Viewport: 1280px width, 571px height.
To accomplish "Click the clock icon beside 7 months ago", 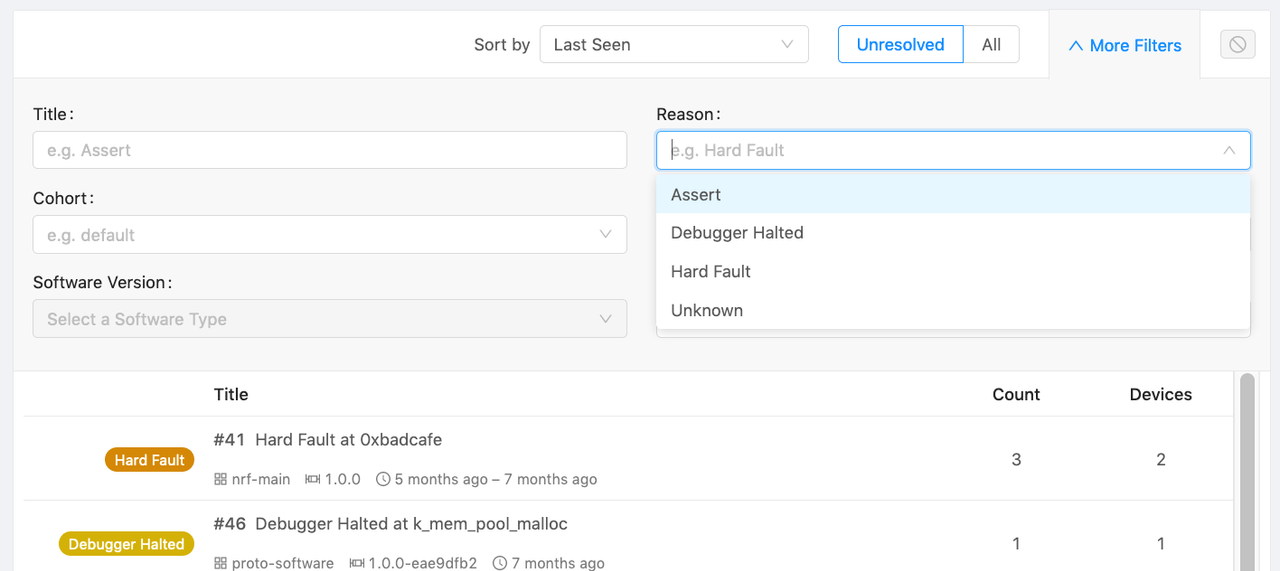I will point(500,563).
